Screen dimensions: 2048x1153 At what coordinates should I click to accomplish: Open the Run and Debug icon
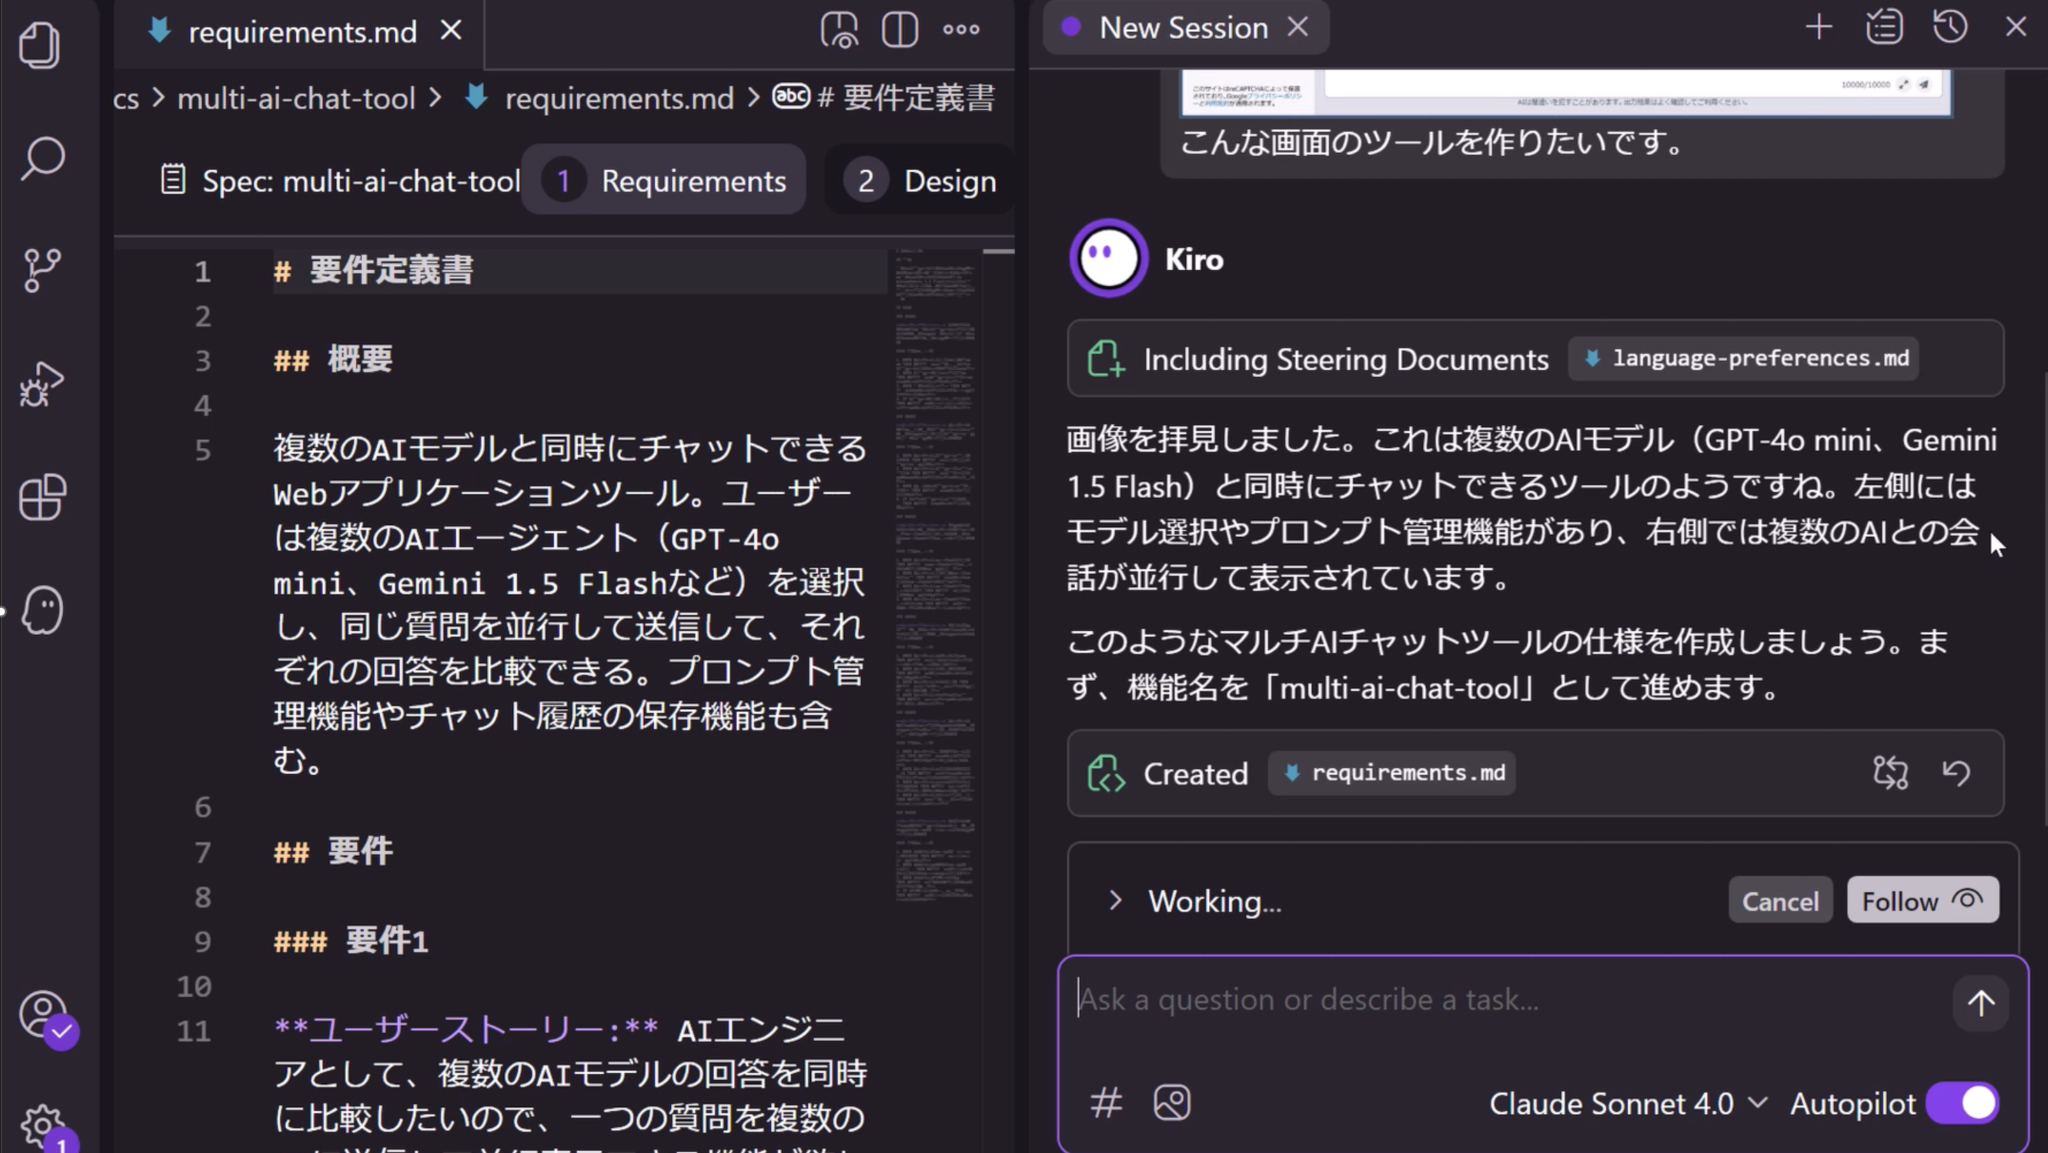(x=41, y=383)
